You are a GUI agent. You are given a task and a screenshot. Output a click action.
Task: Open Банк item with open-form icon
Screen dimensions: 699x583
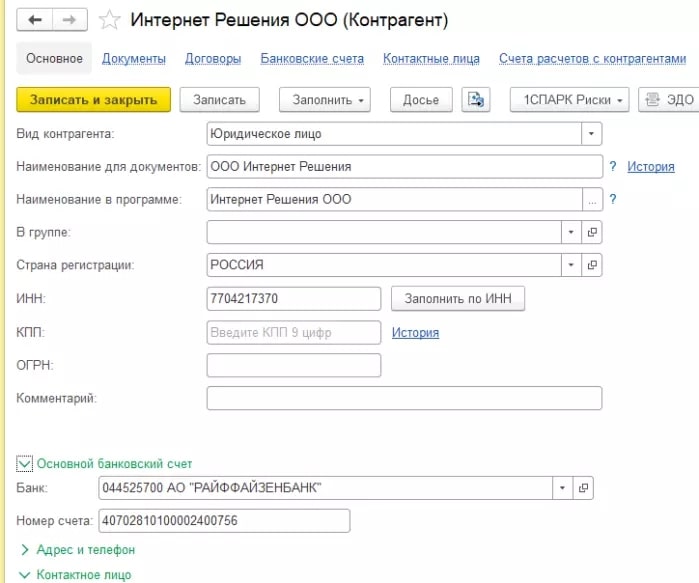pyautogui.click(x=583, y=488)
